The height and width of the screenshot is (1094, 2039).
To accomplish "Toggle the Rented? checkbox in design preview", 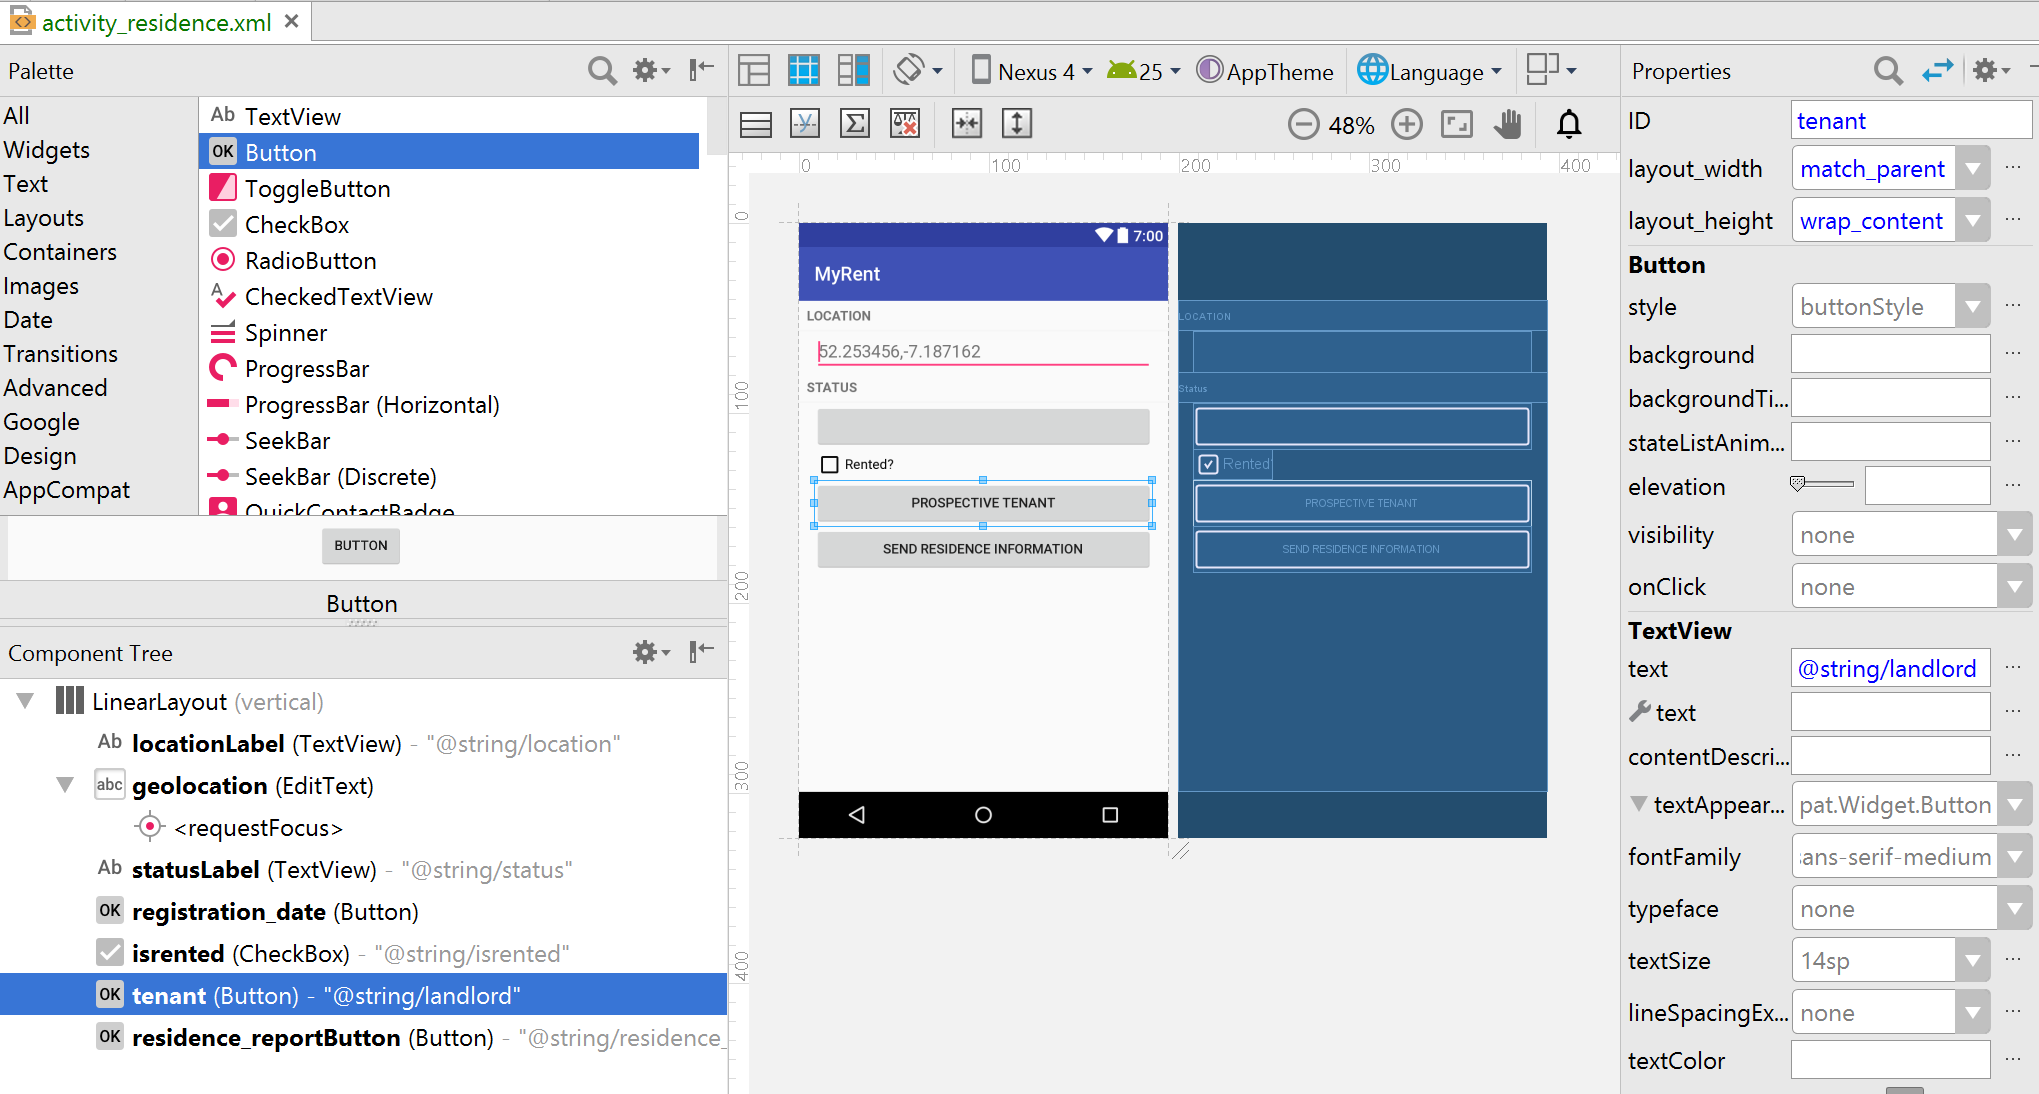I will click(830, 464).
